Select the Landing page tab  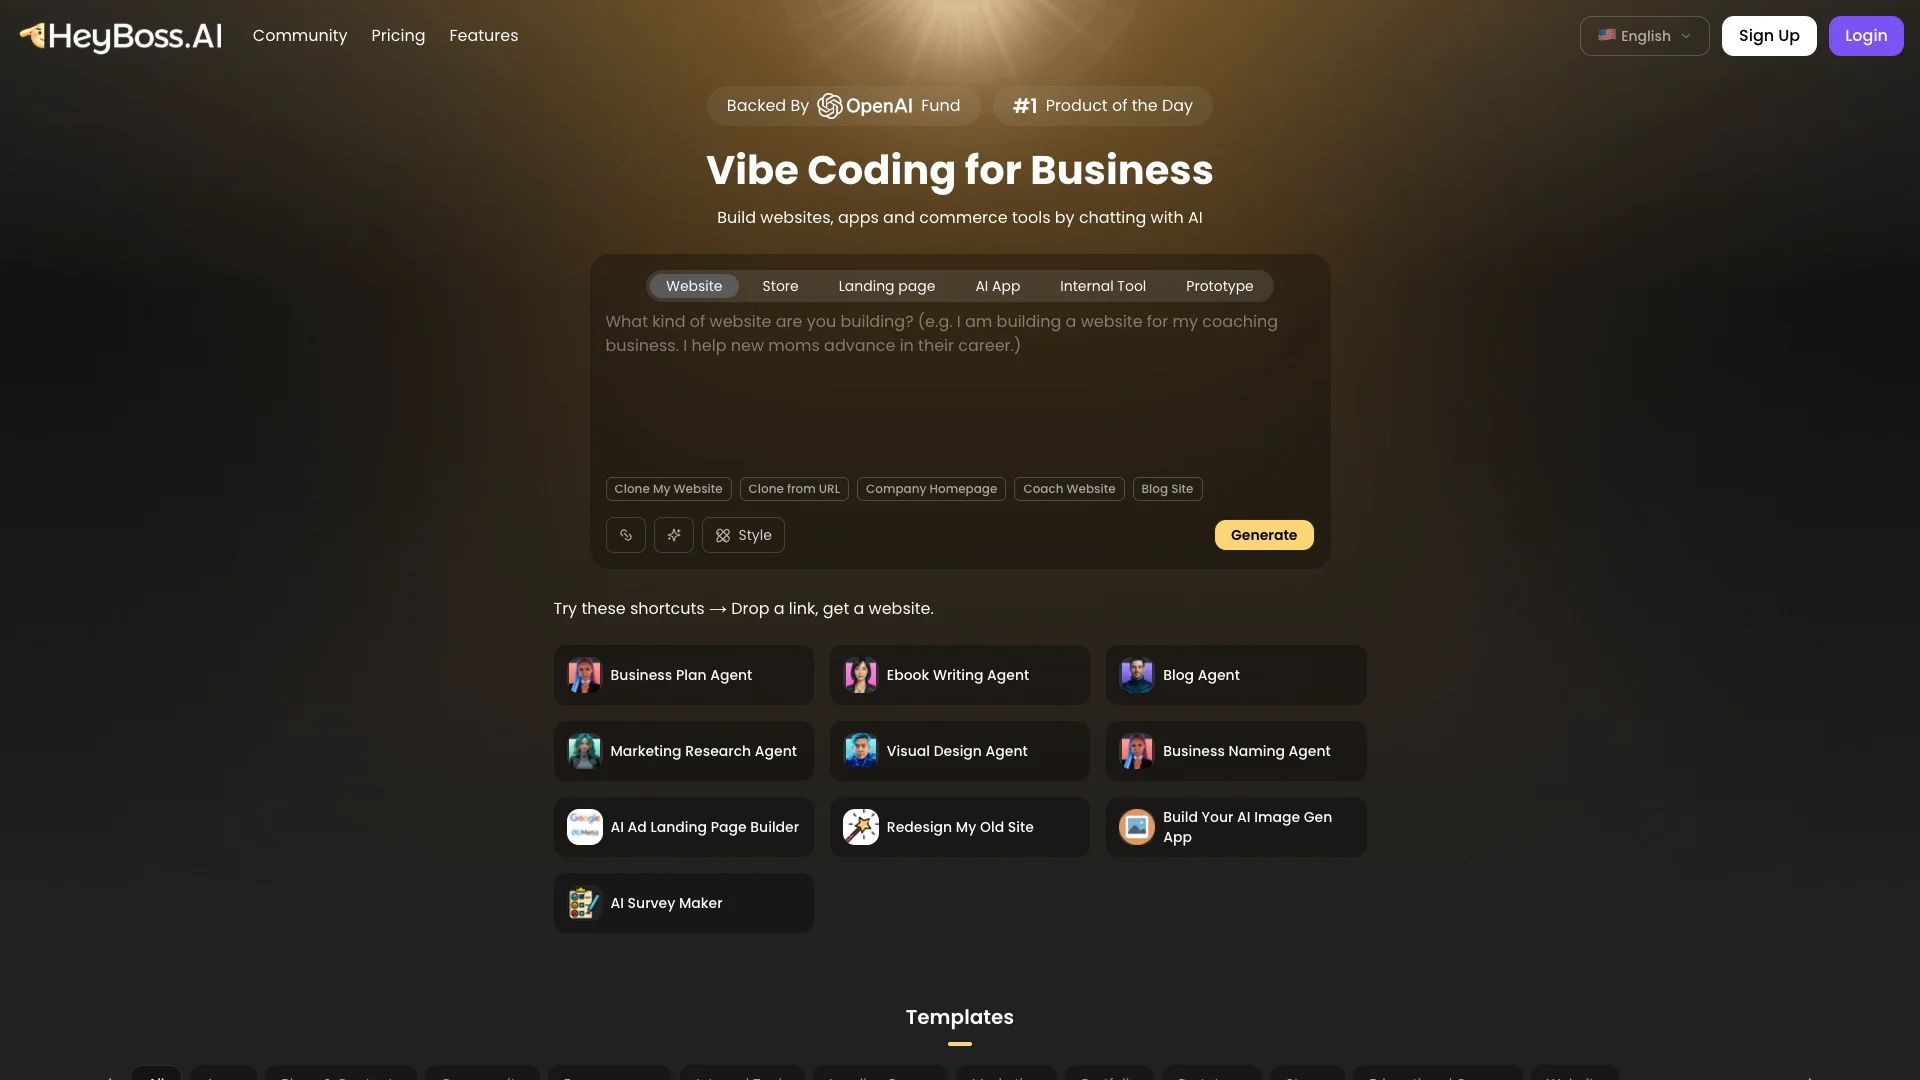887,286
